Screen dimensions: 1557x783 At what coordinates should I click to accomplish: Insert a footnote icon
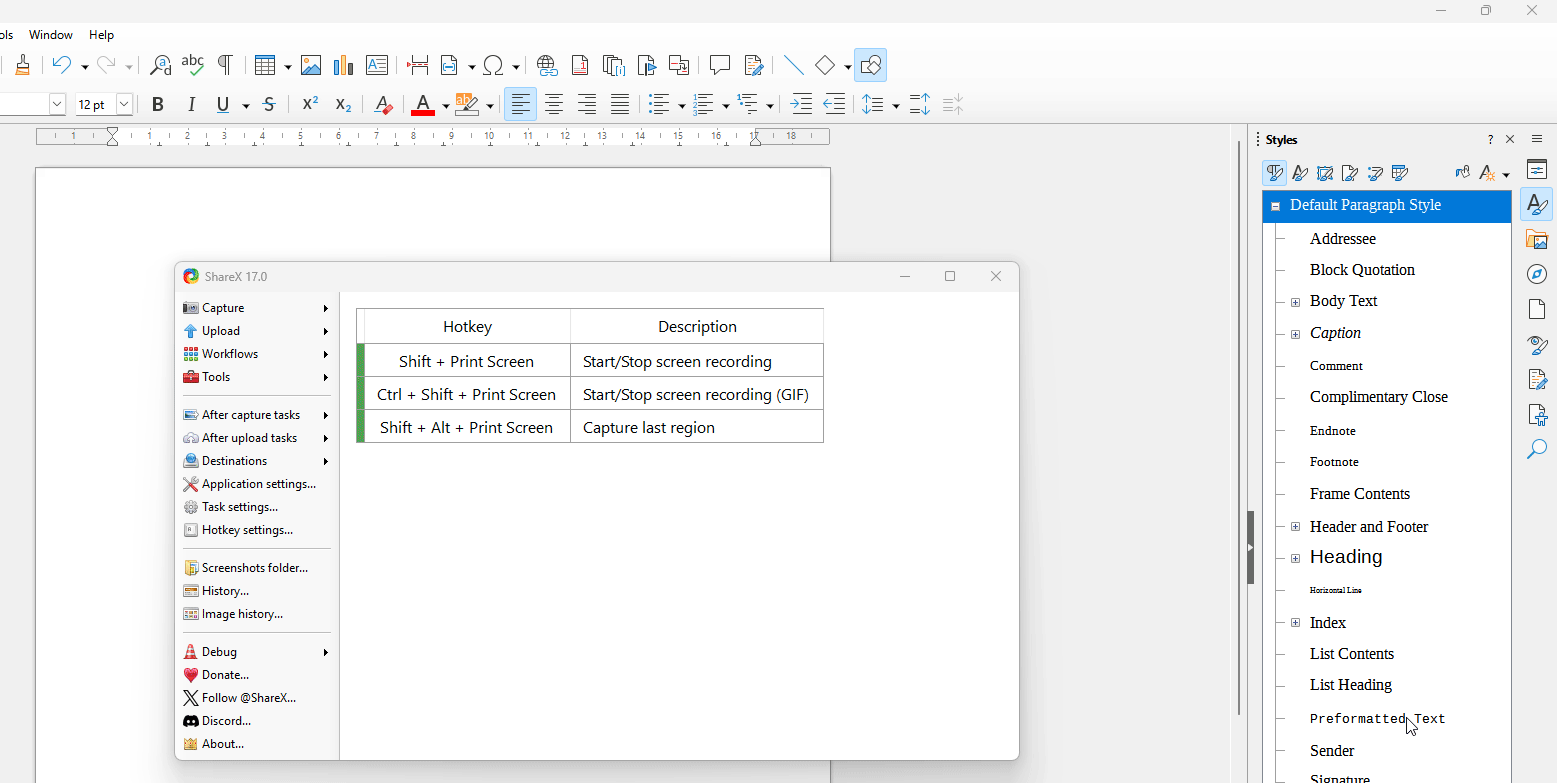(x=580, y=66)
